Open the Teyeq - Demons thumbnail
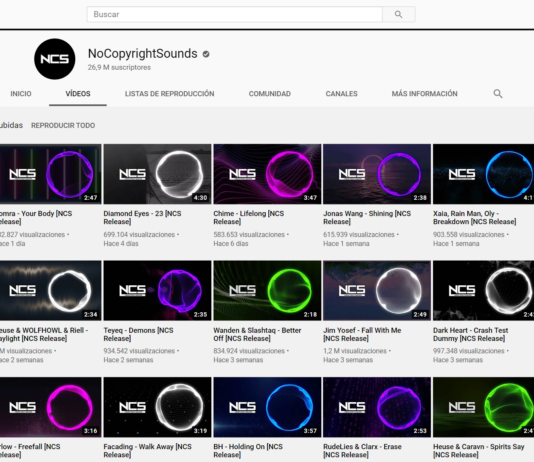 157,290
